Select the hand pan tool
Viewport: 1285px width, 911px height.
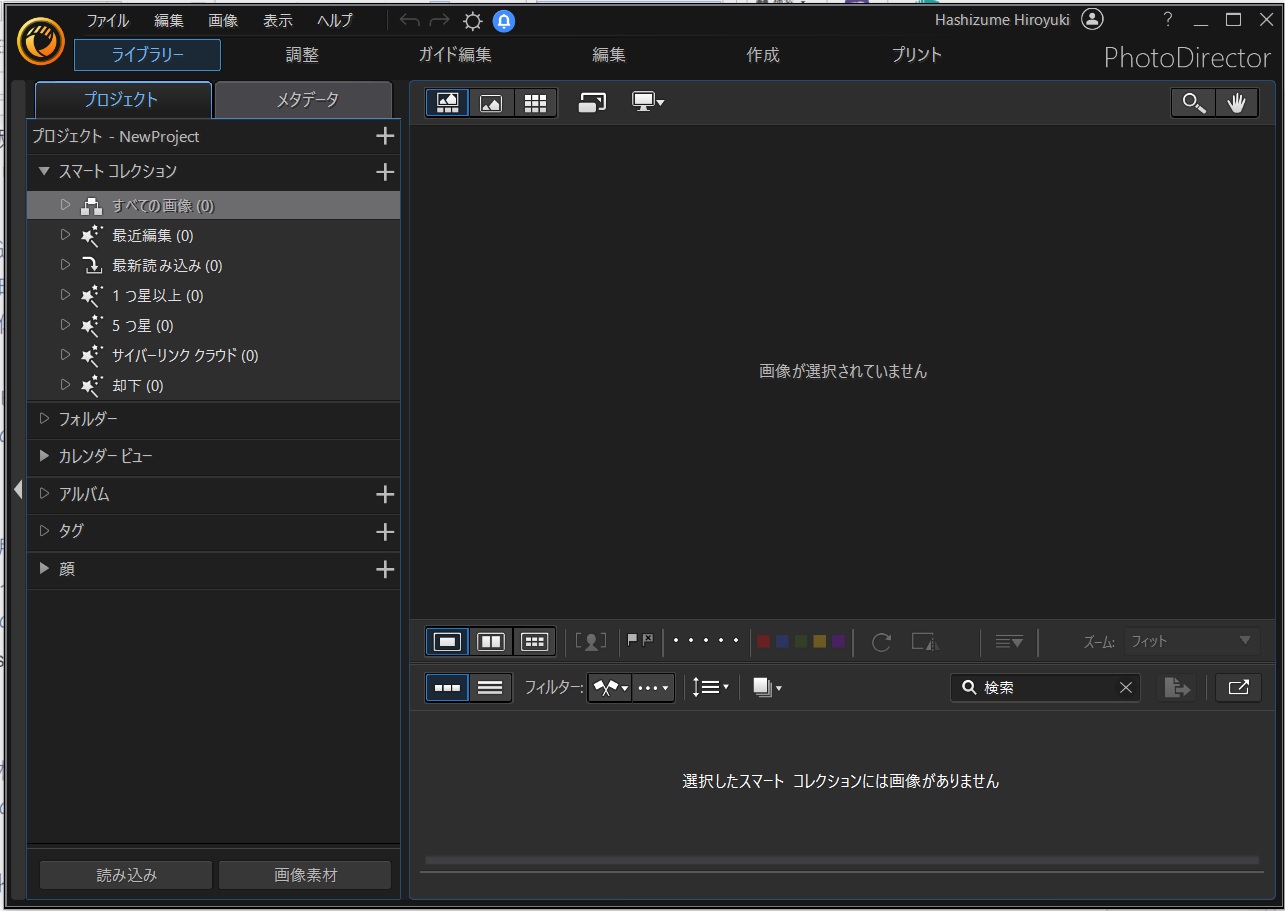[1237, 103]
